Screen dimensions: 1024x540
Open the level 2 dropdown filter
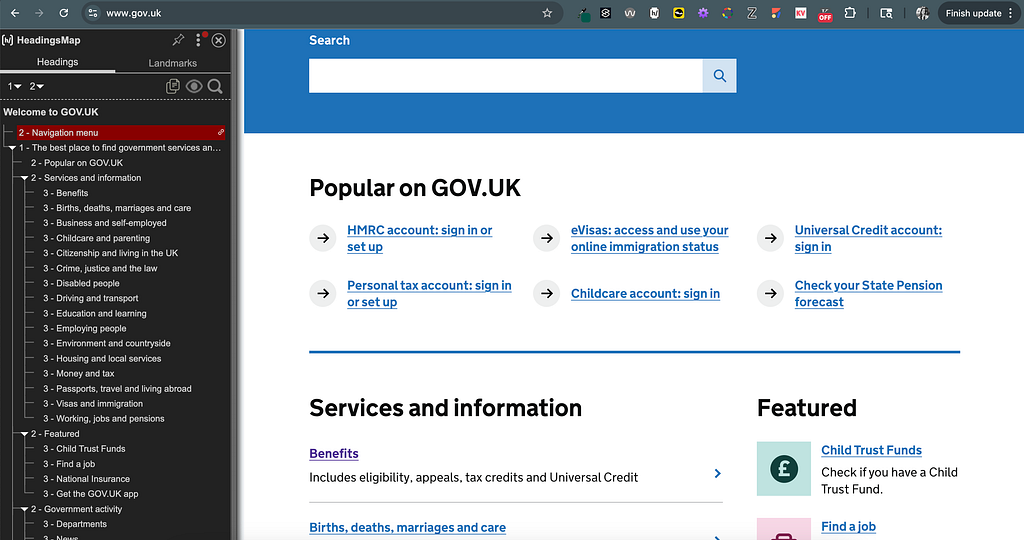tap(37, 86)
